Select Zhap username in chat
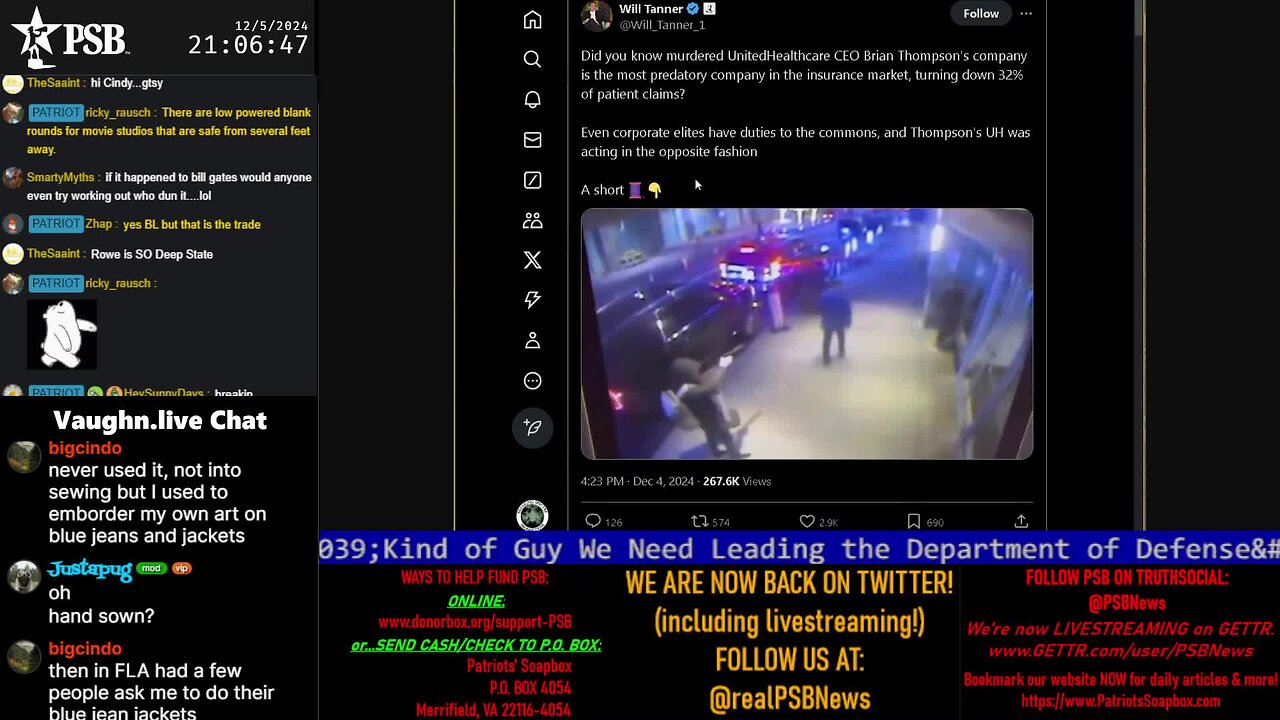1280x720 pixels. [101, 224]
